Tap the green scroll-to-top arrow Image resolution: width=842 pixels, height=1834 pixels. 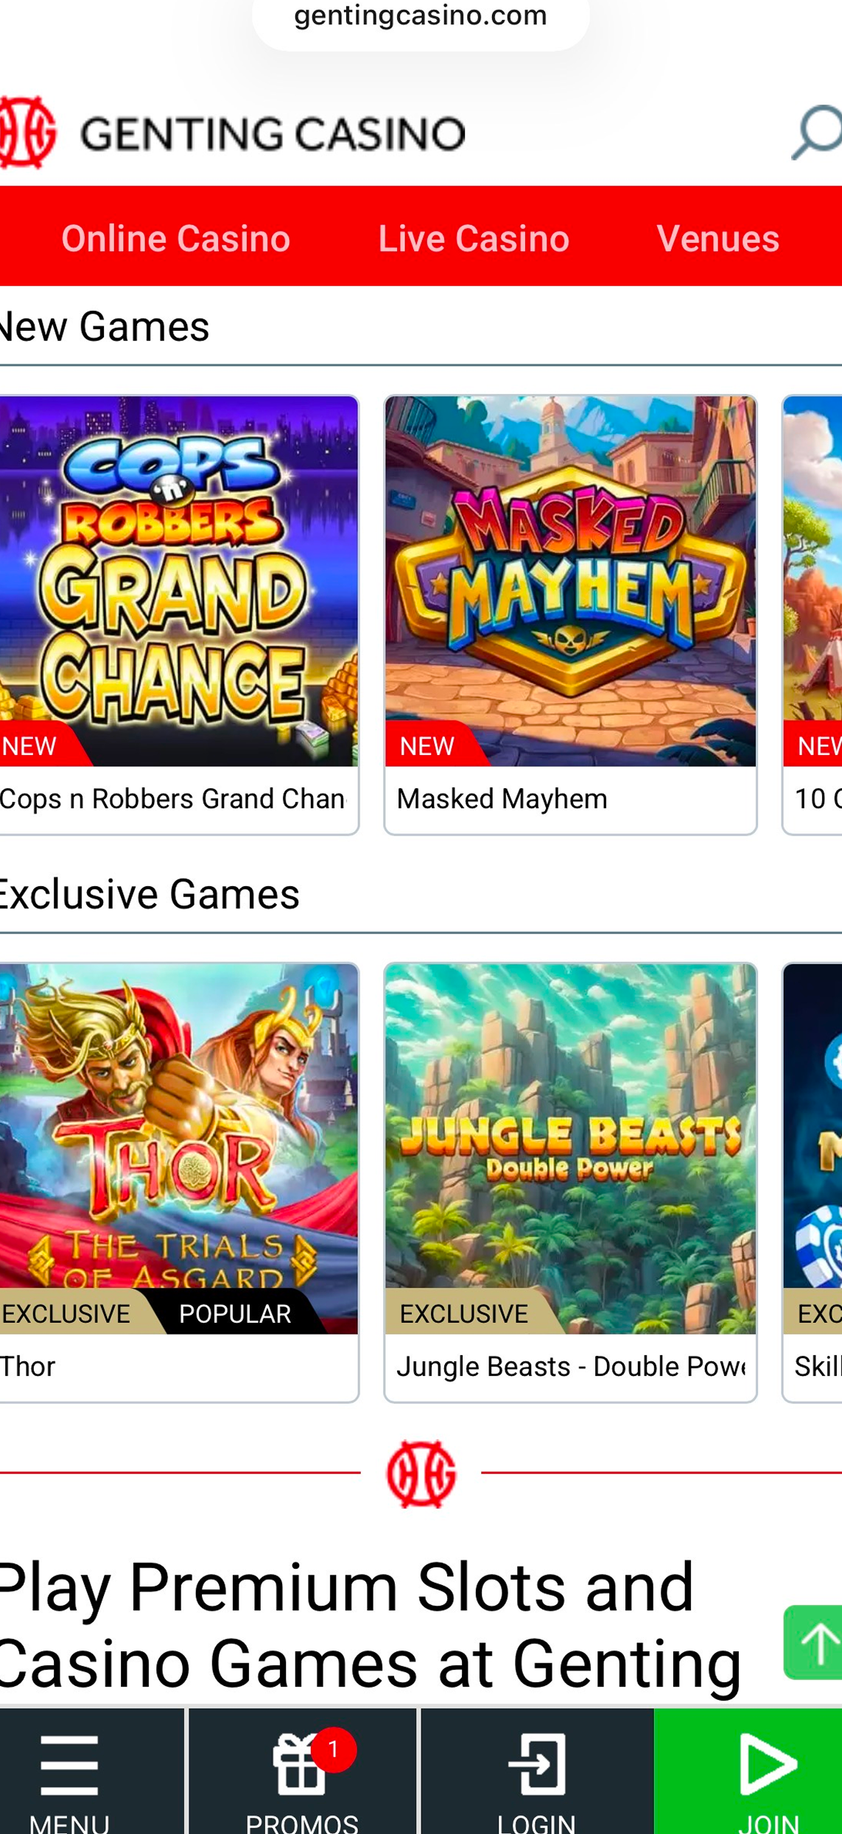815,1643
